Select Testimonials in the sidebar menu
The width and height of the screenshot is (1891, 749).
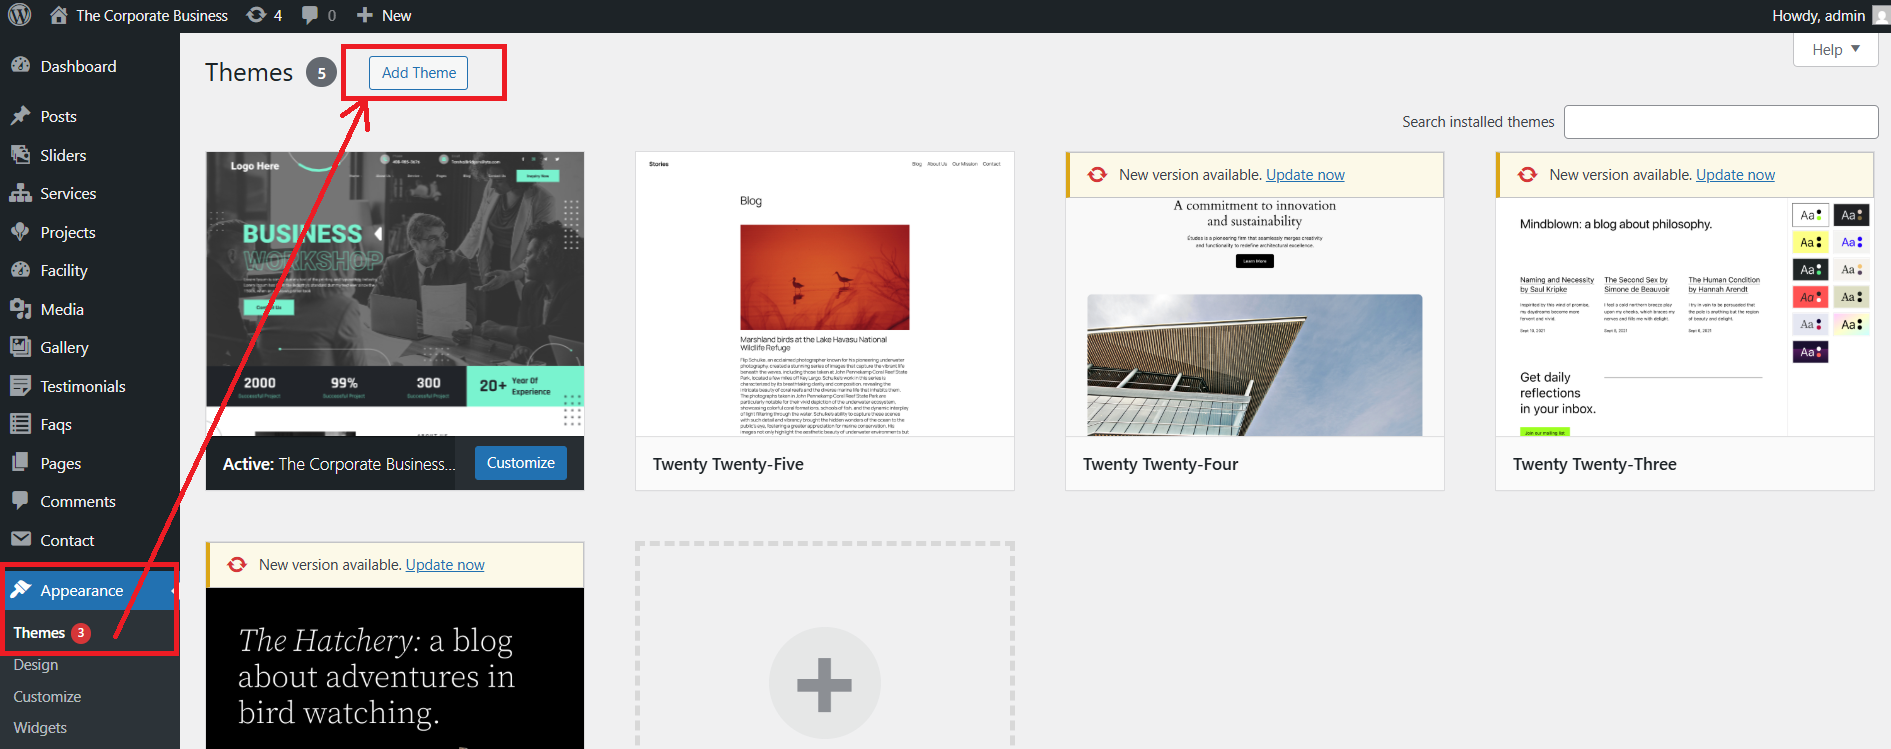pyautogui.click(x=82, y=386)
